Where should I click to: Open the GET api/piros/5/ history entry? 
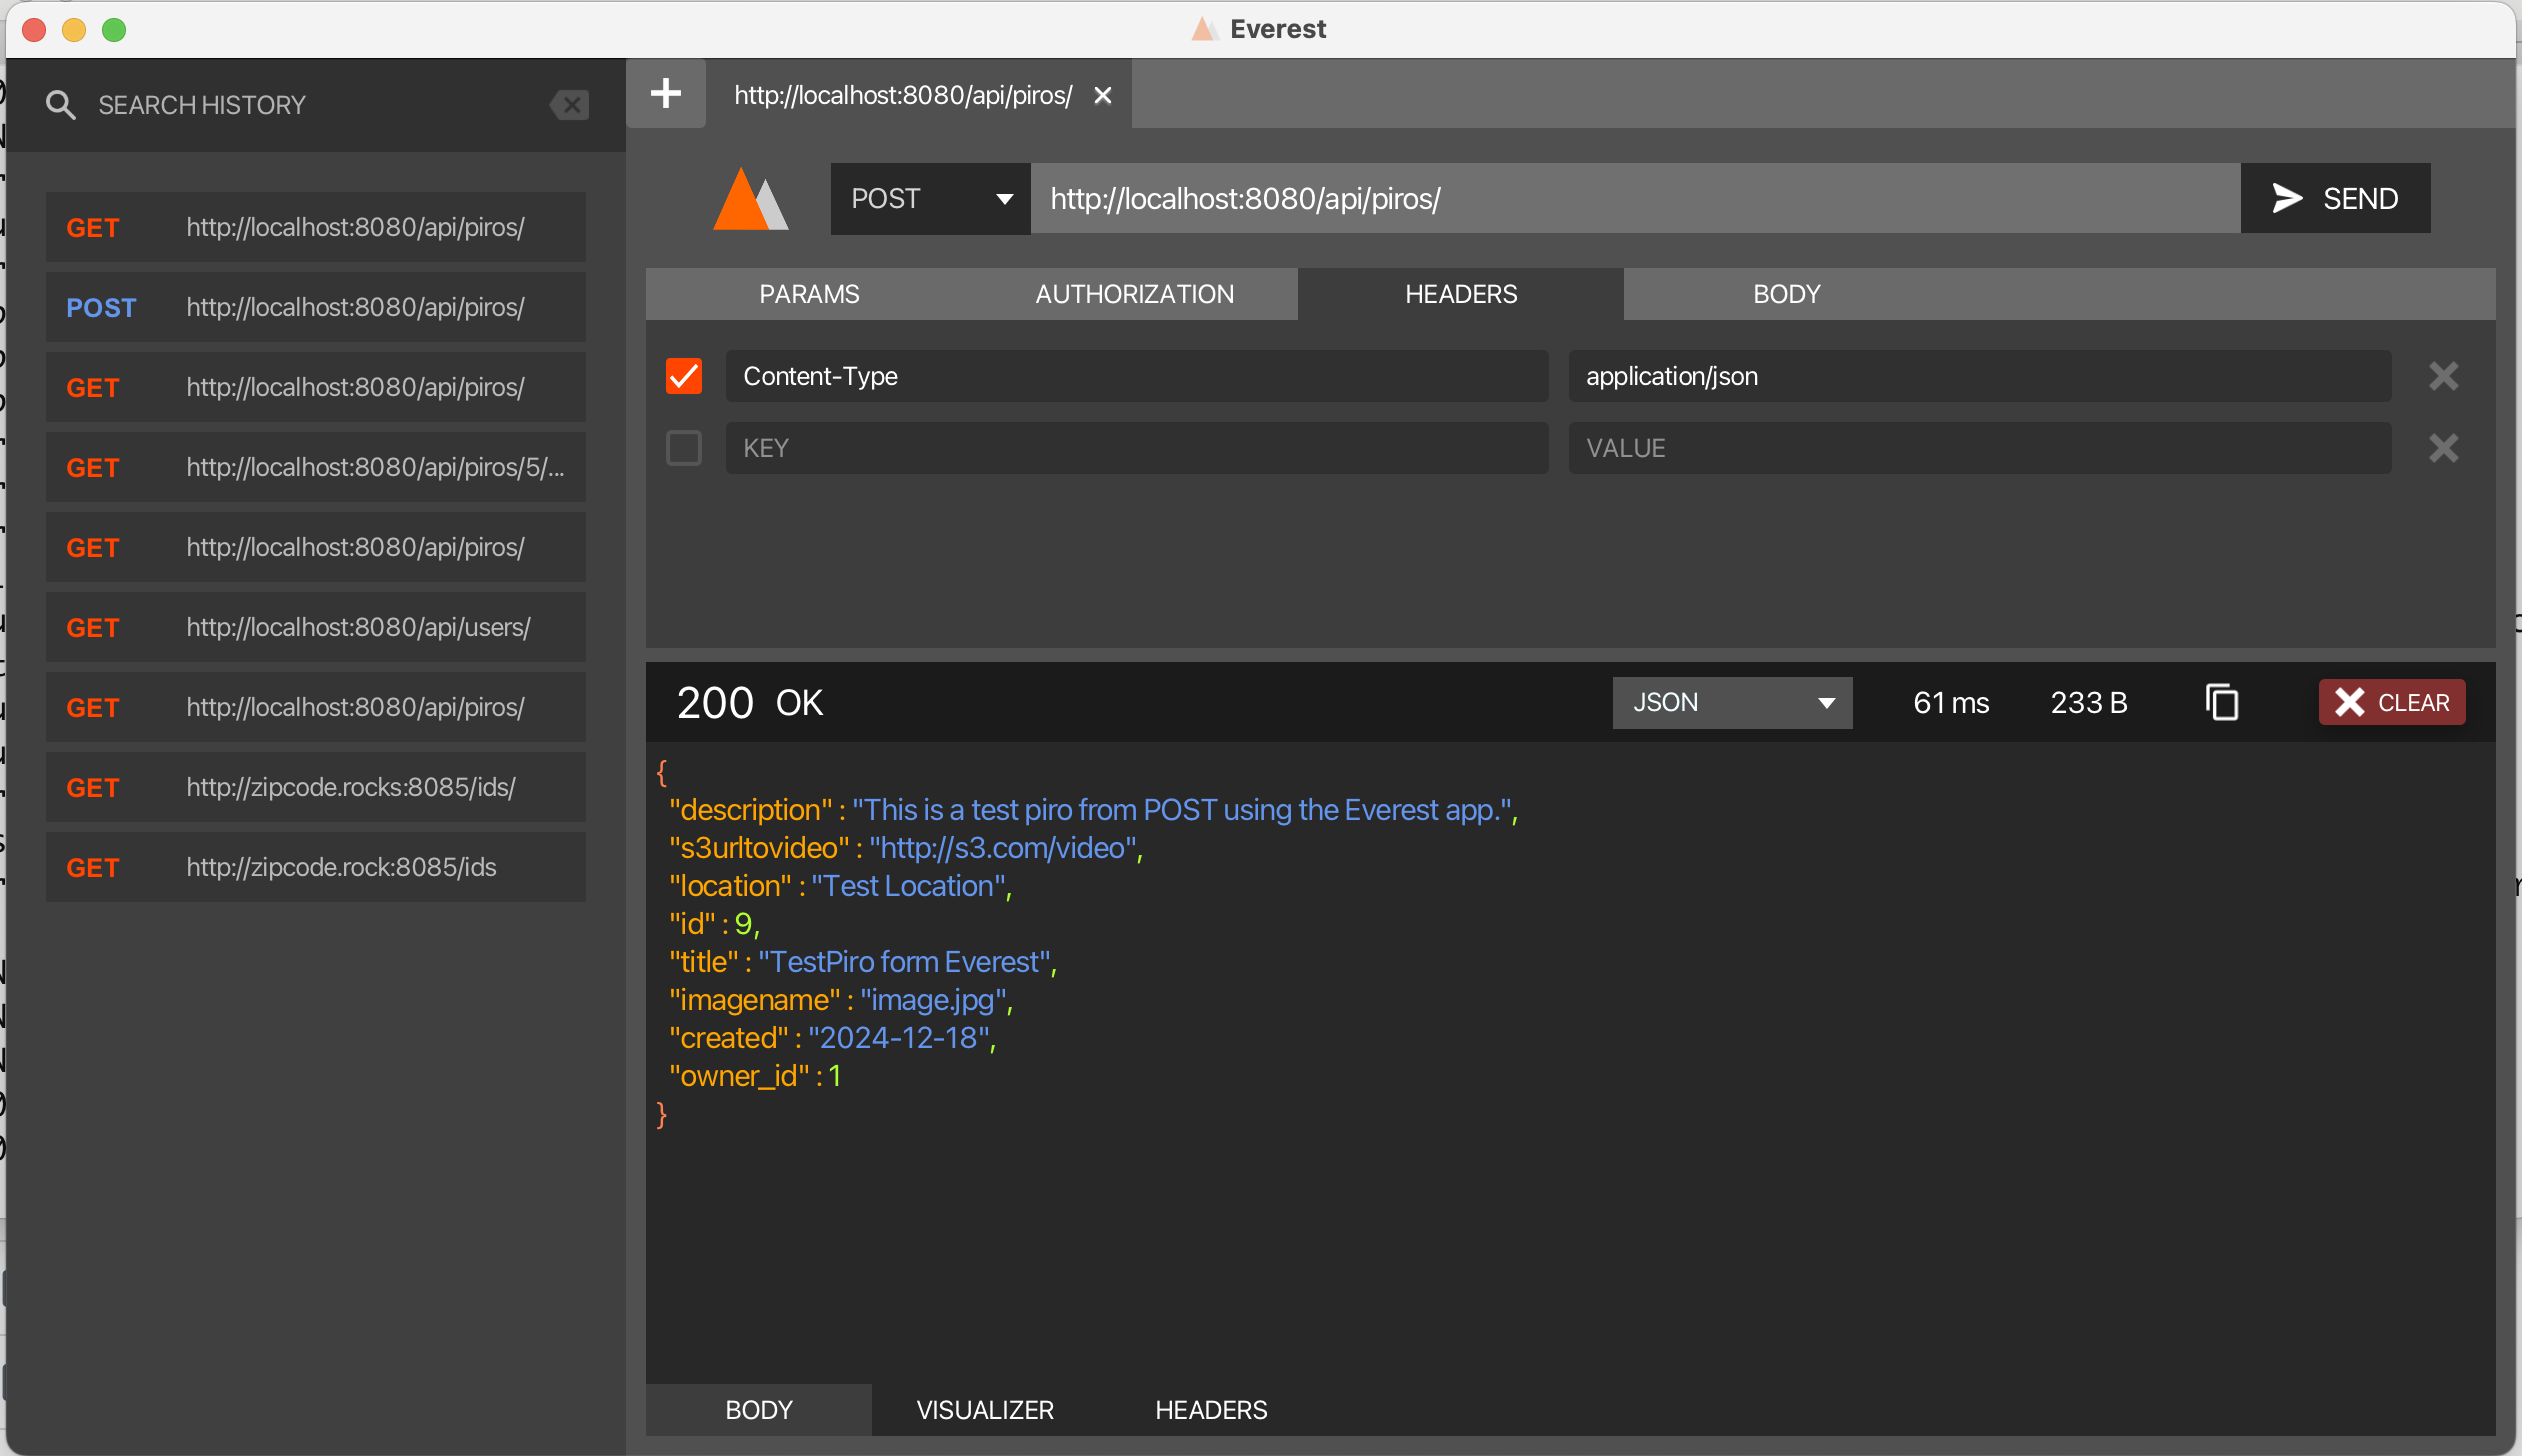tap(316, 467)
